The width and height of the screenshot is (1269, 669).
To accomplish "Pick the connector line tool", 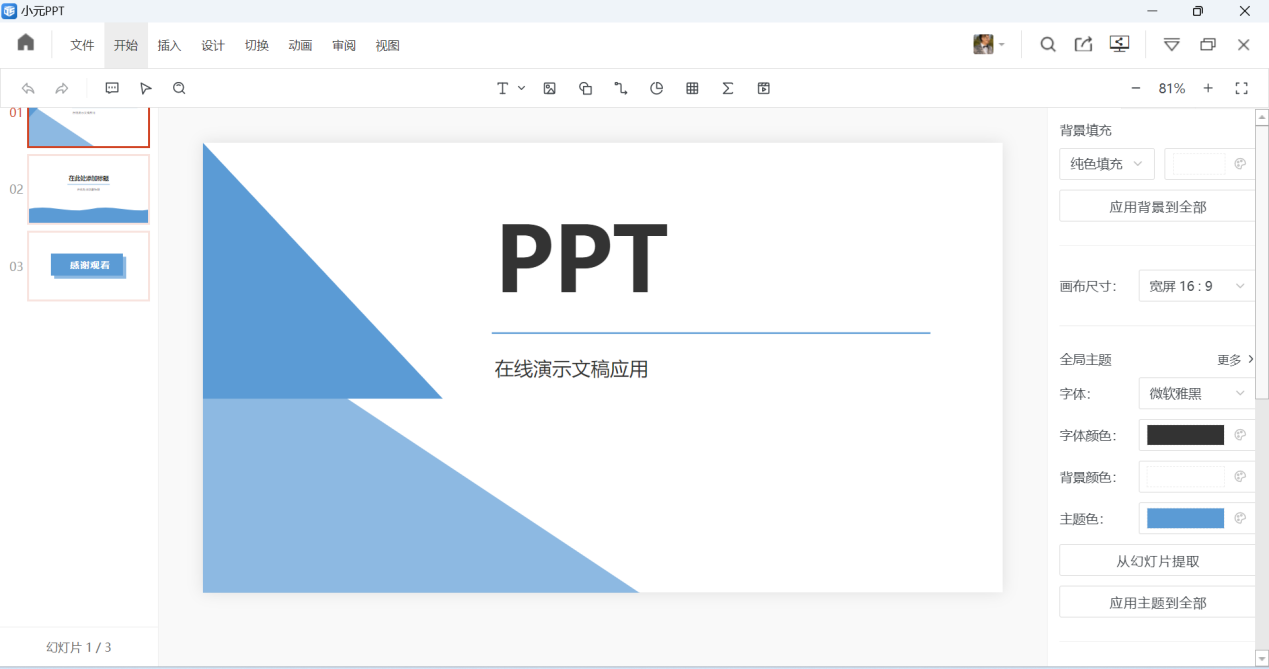I will 621,88.
